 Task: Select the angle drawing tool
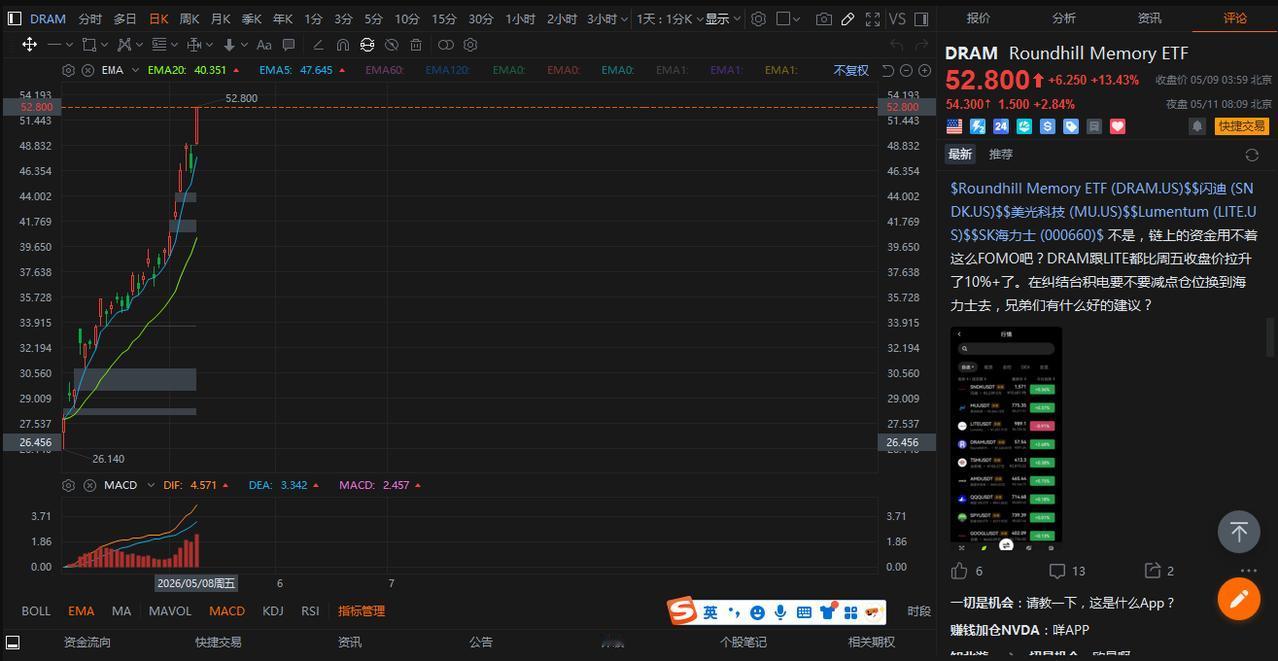point(318,44)
